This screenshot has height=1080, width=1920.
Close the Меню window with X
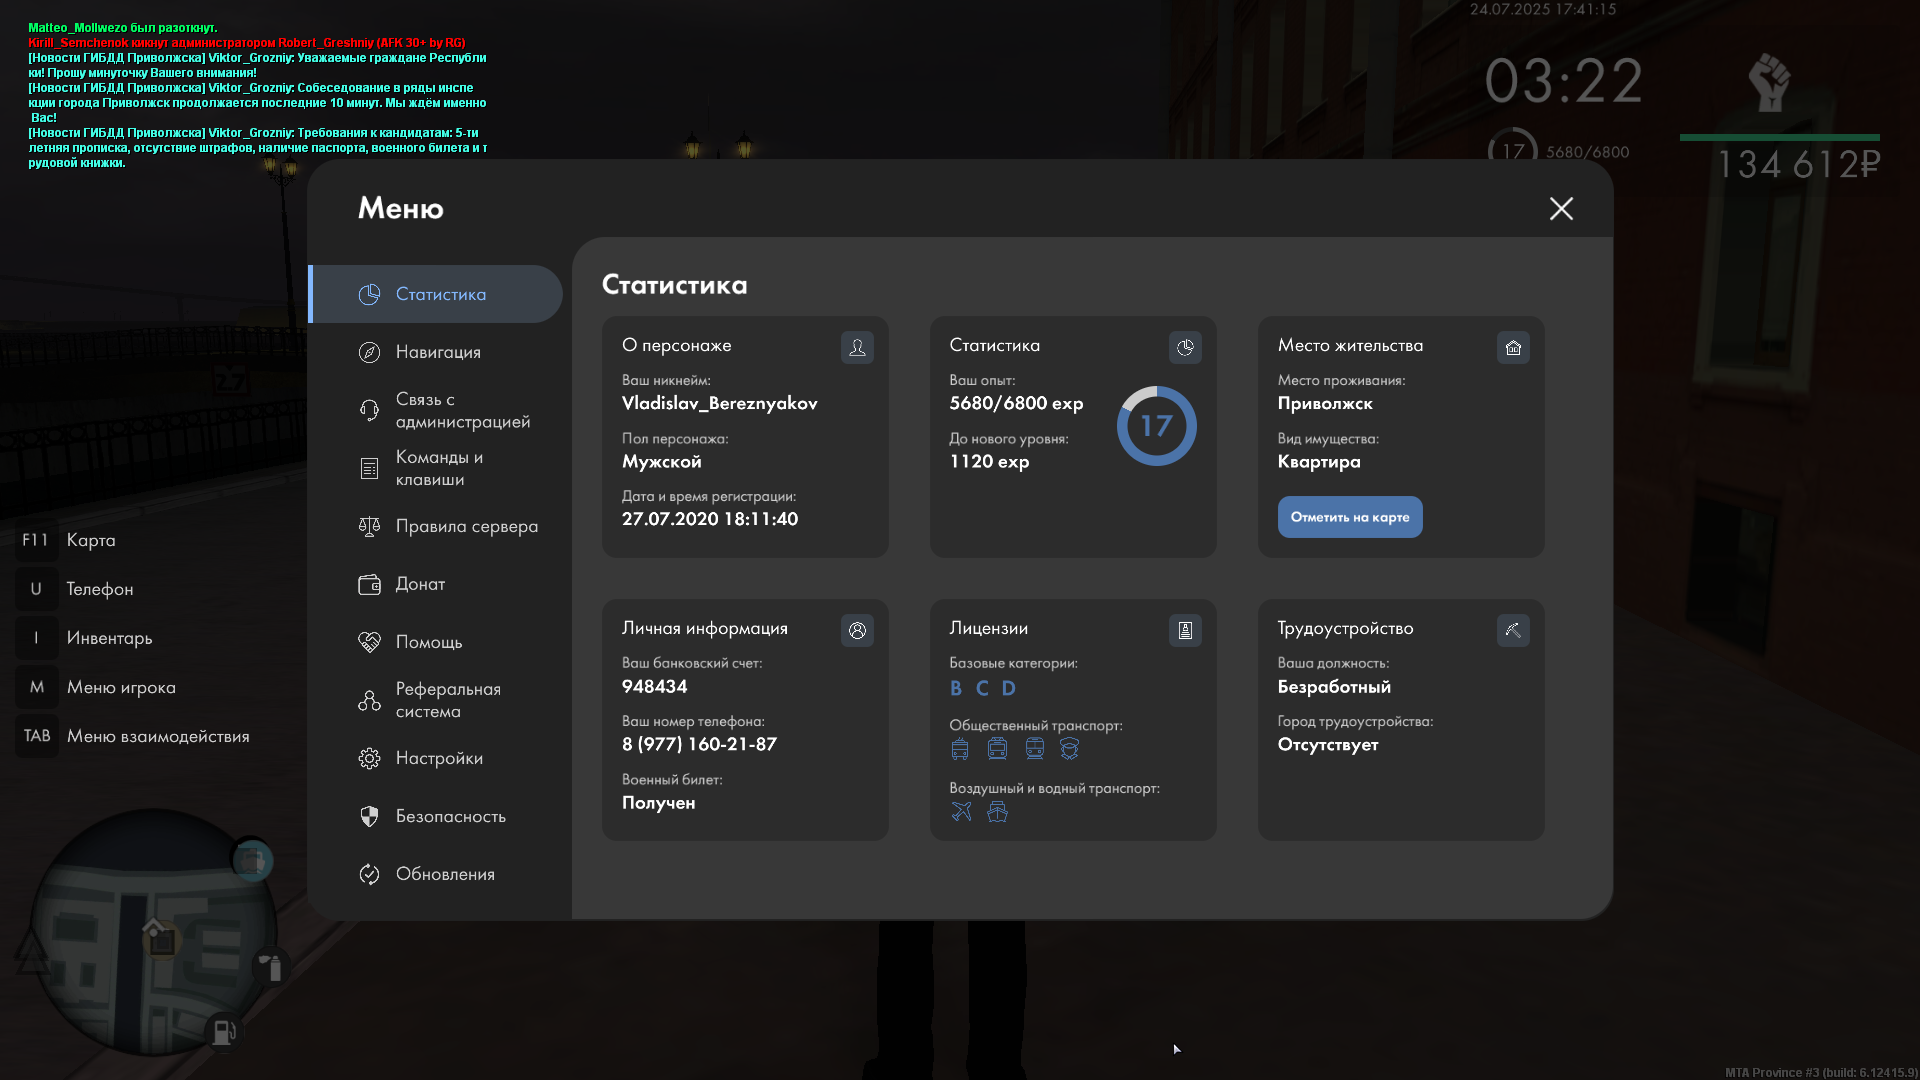coord(1561,208)
